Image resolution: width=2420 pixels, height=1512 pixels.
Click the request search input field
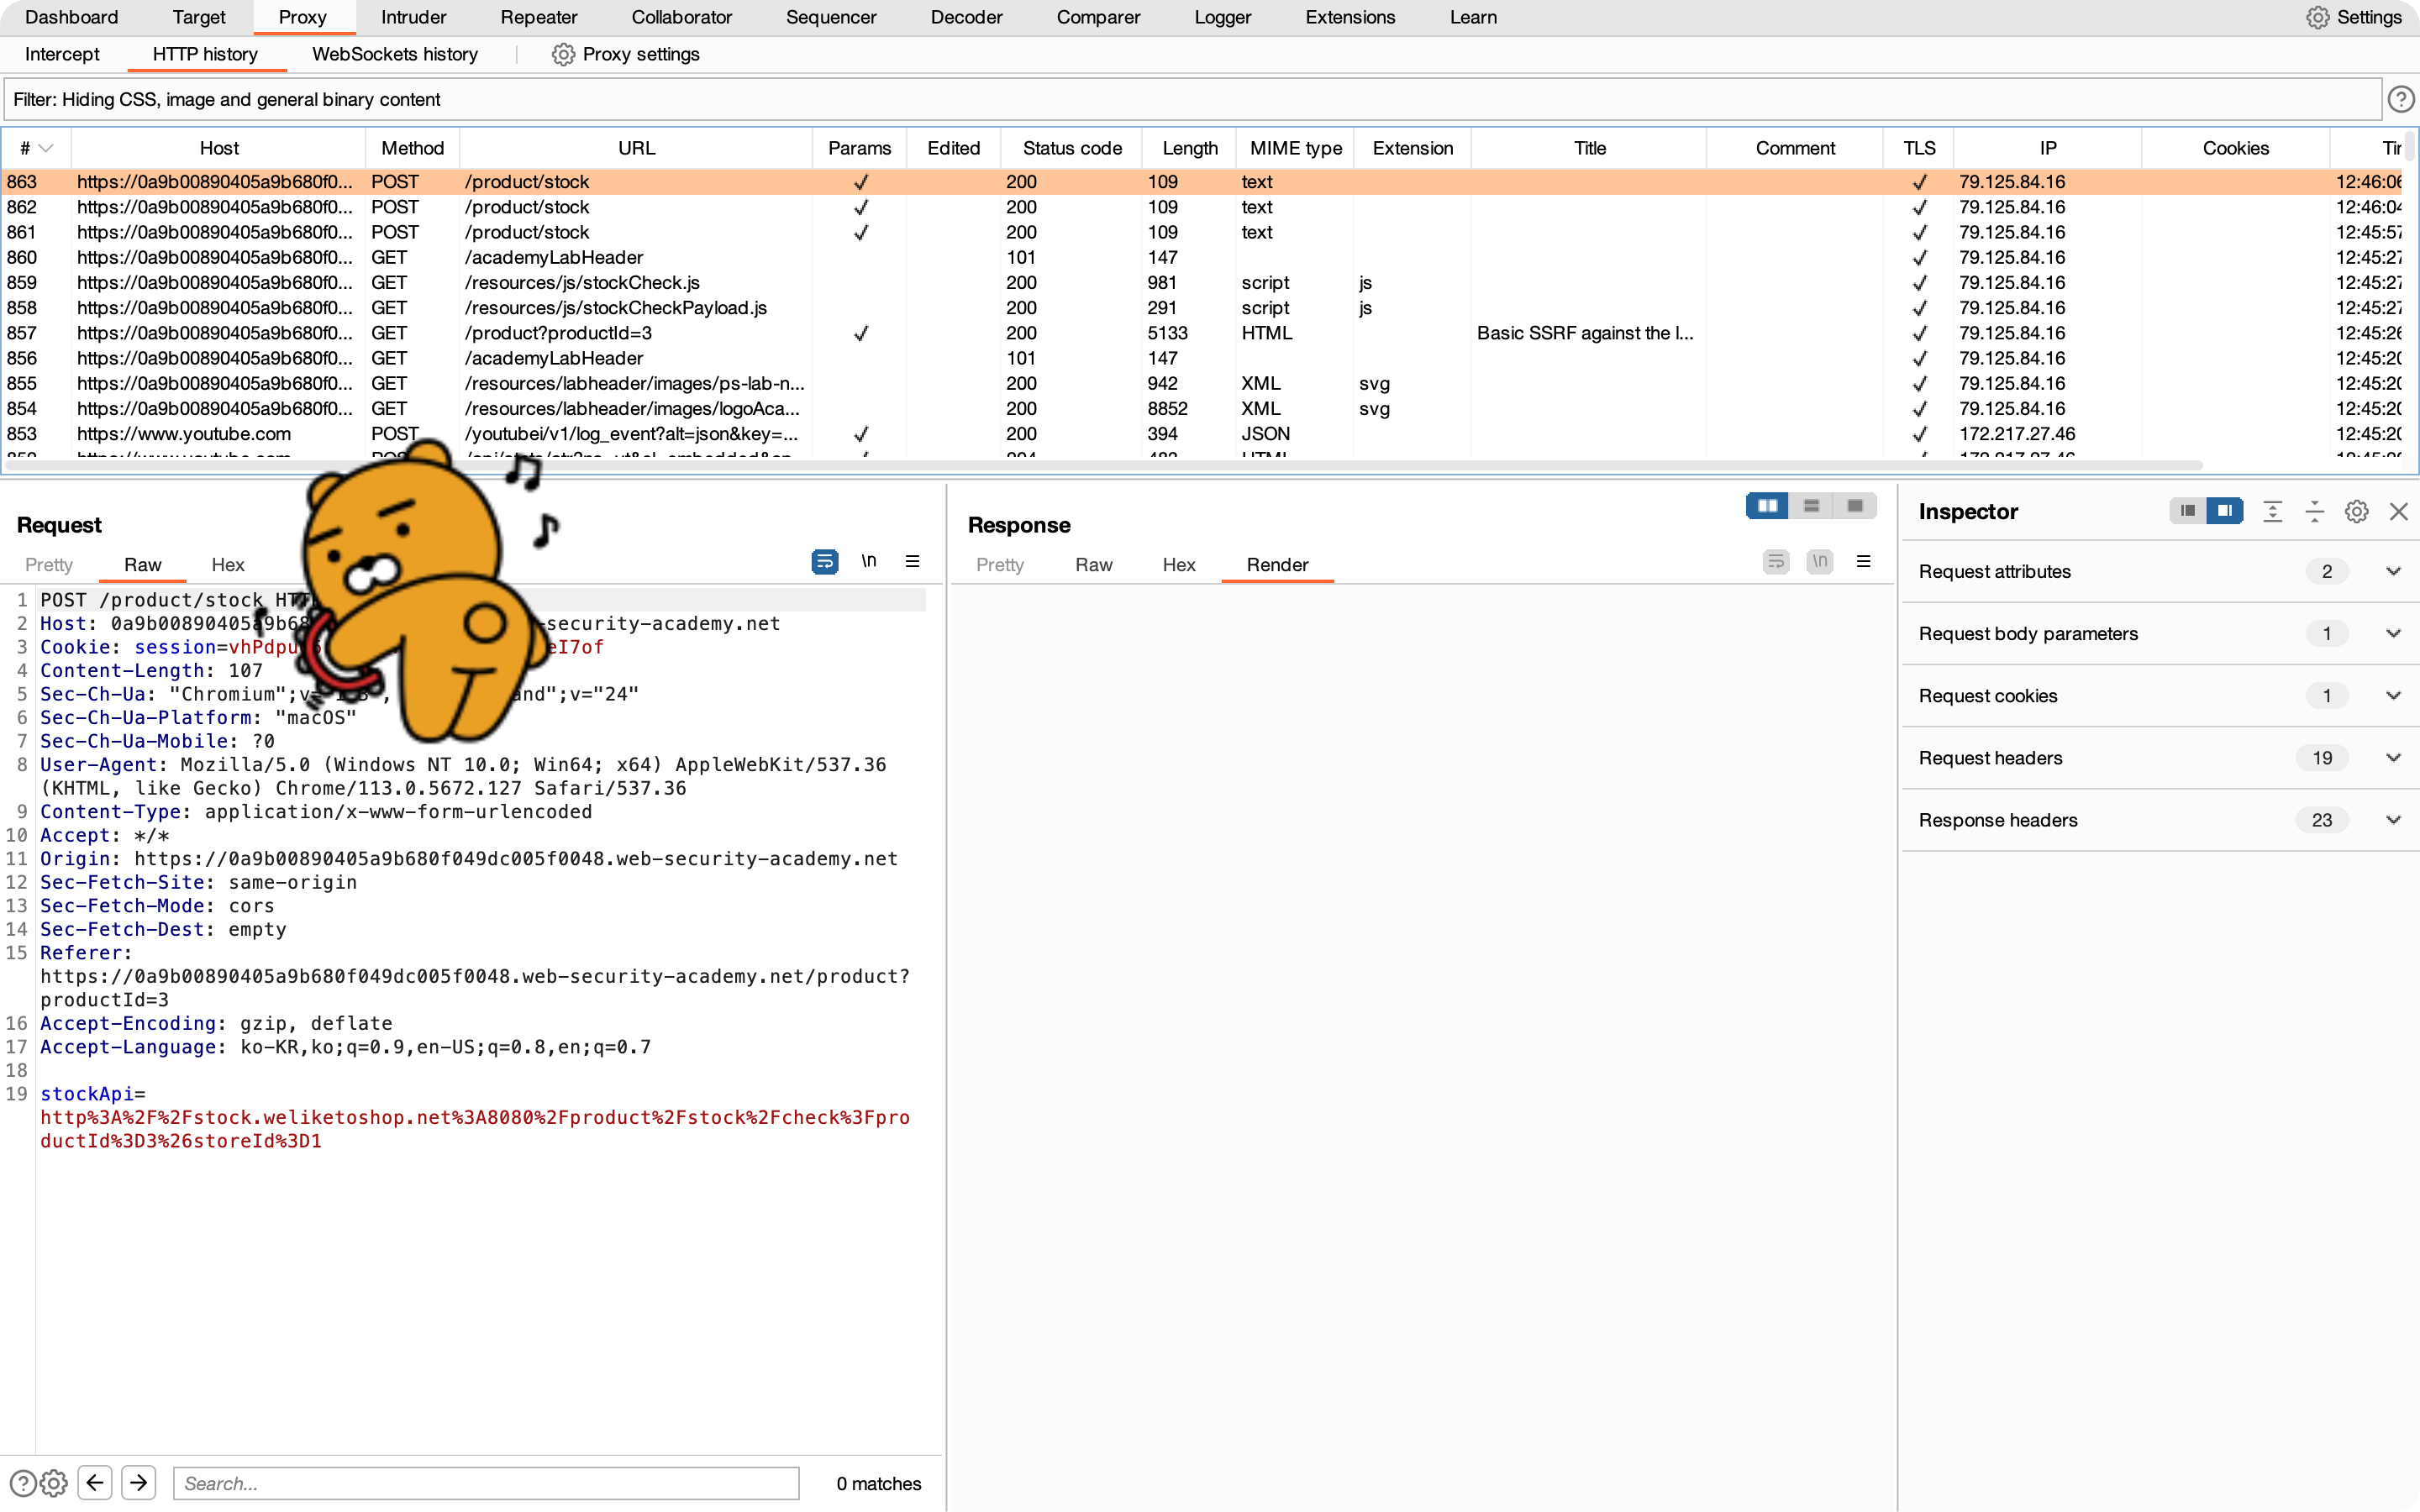486,1483
